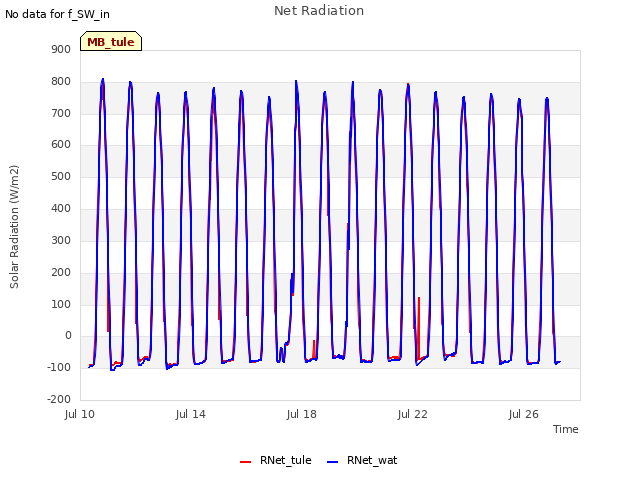This screenshot has width=640, height=480.
Task: Click the MB_tule site label
Action: pyautogui.click(x=111, y=41)
